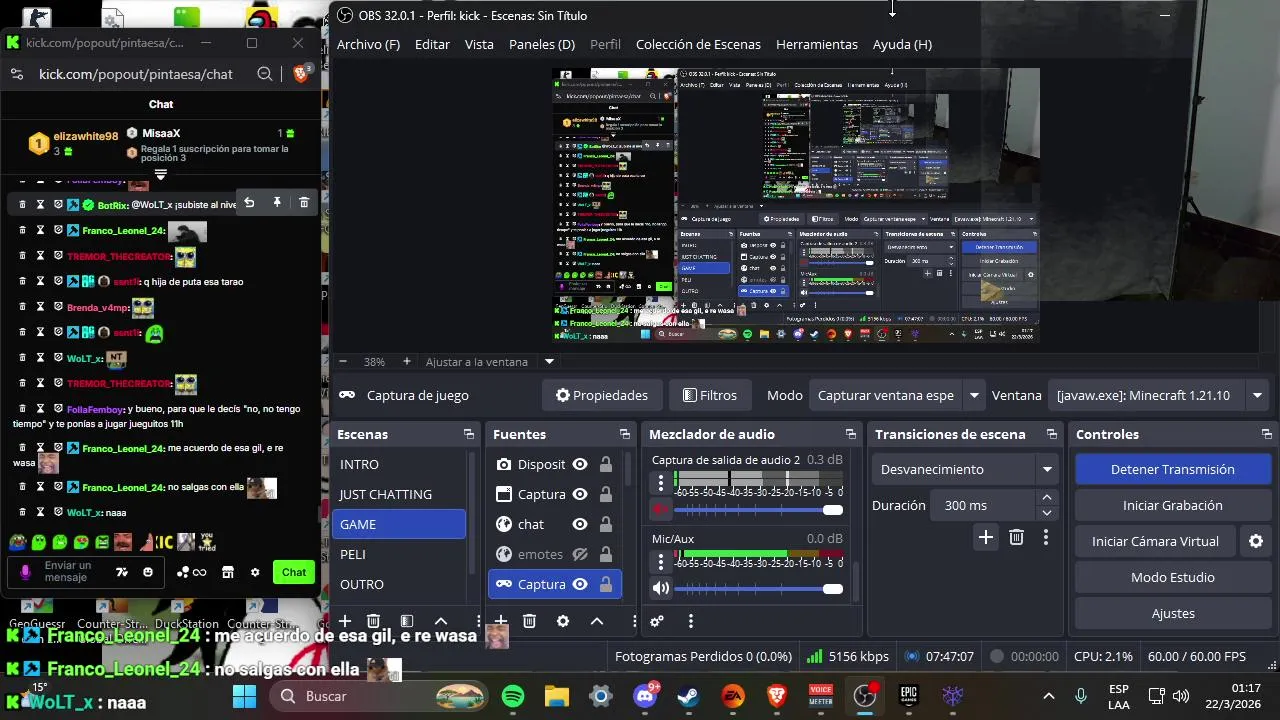This screenshot has width=1280, height=720.
Task: Undock the Escenas panel with its float icon
Action: coord(469,434)
